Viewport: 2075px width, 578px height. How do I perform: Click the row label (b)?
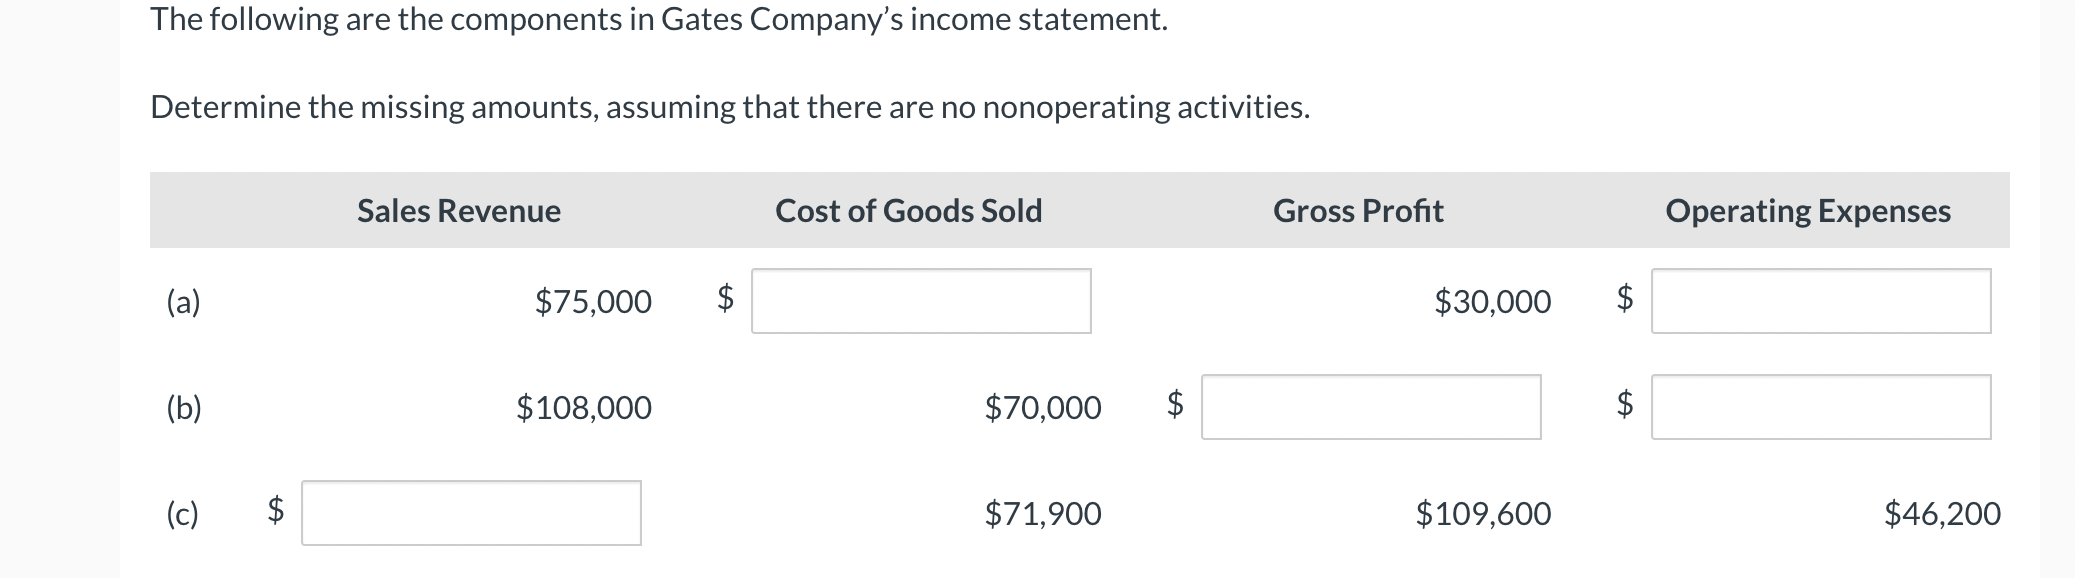pyautogui.click(x=184, y=408)
